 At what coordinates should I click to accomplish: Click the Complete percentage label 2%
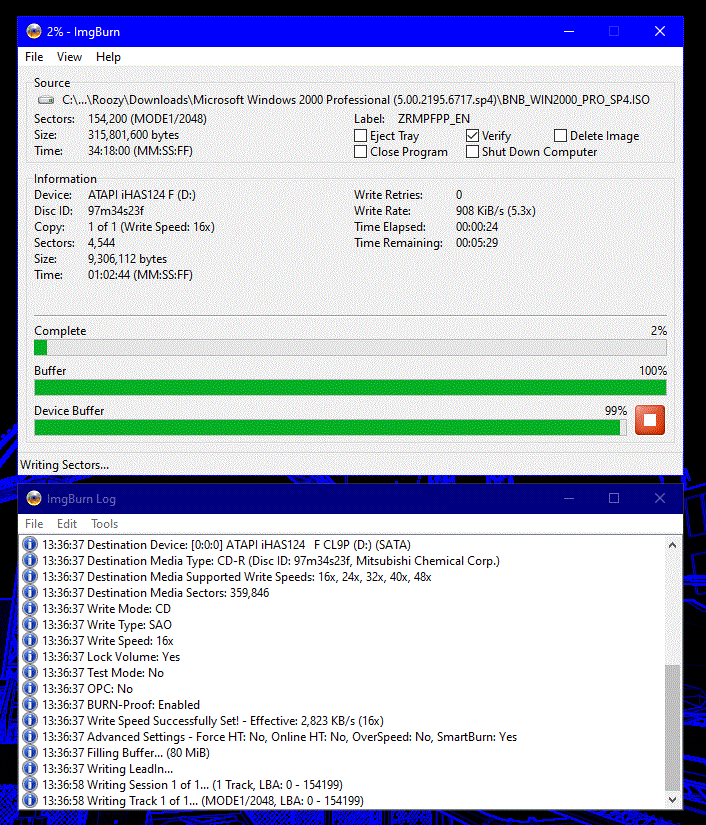click(659, 331)
